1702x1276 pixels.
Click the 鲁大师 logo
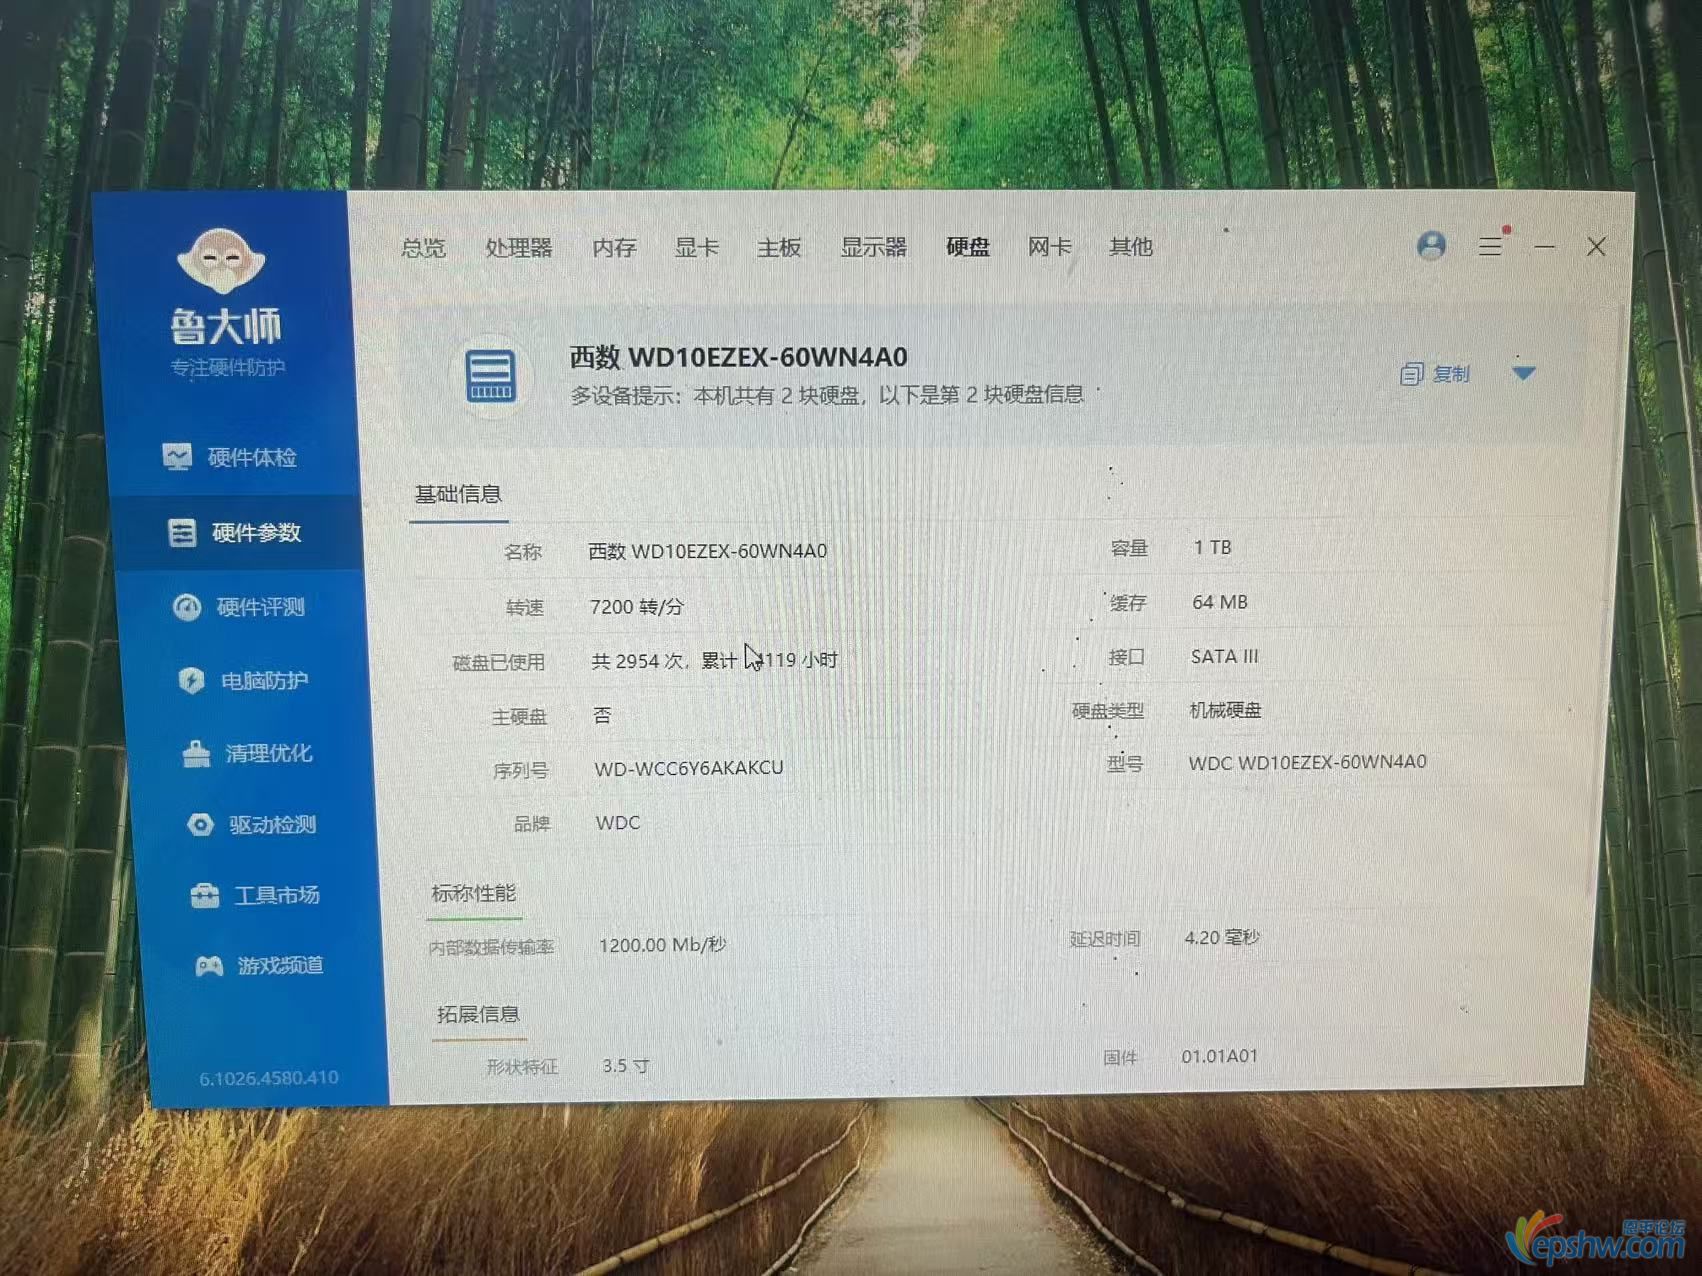[224, 302]
